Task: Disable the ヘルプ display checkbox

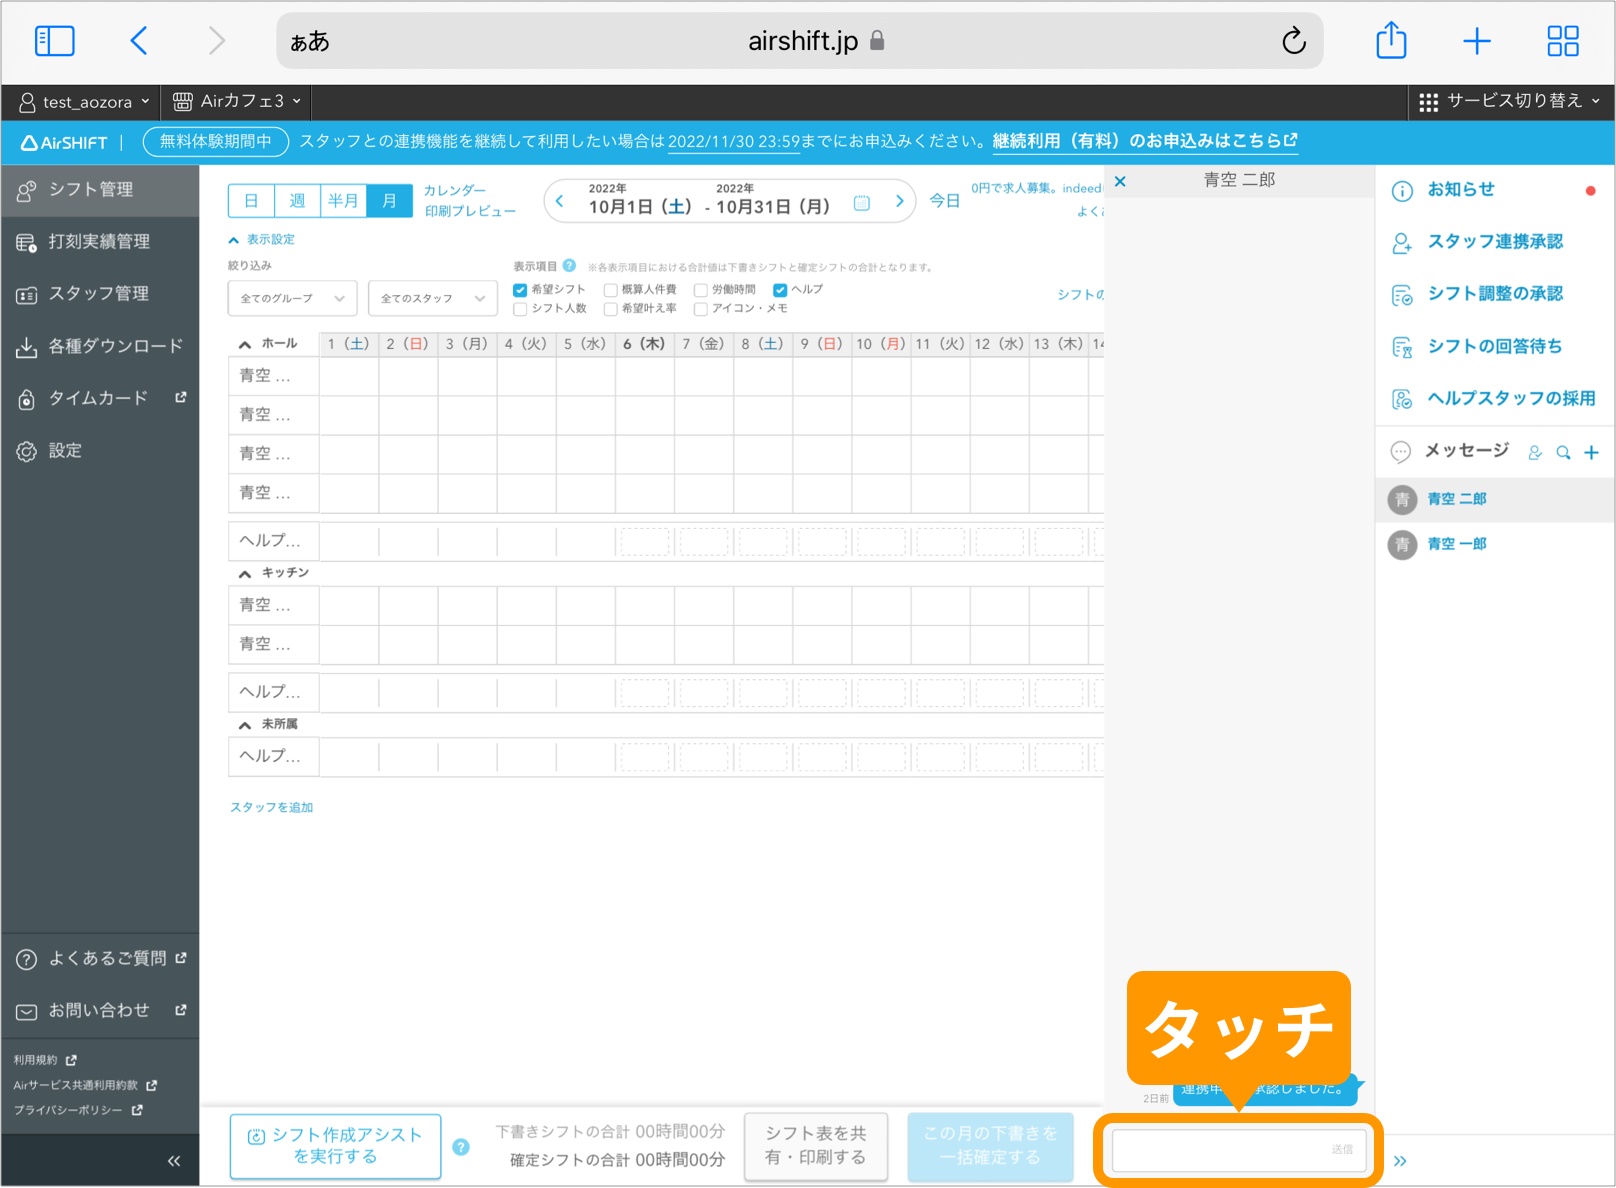Action: tap(780, 289)
